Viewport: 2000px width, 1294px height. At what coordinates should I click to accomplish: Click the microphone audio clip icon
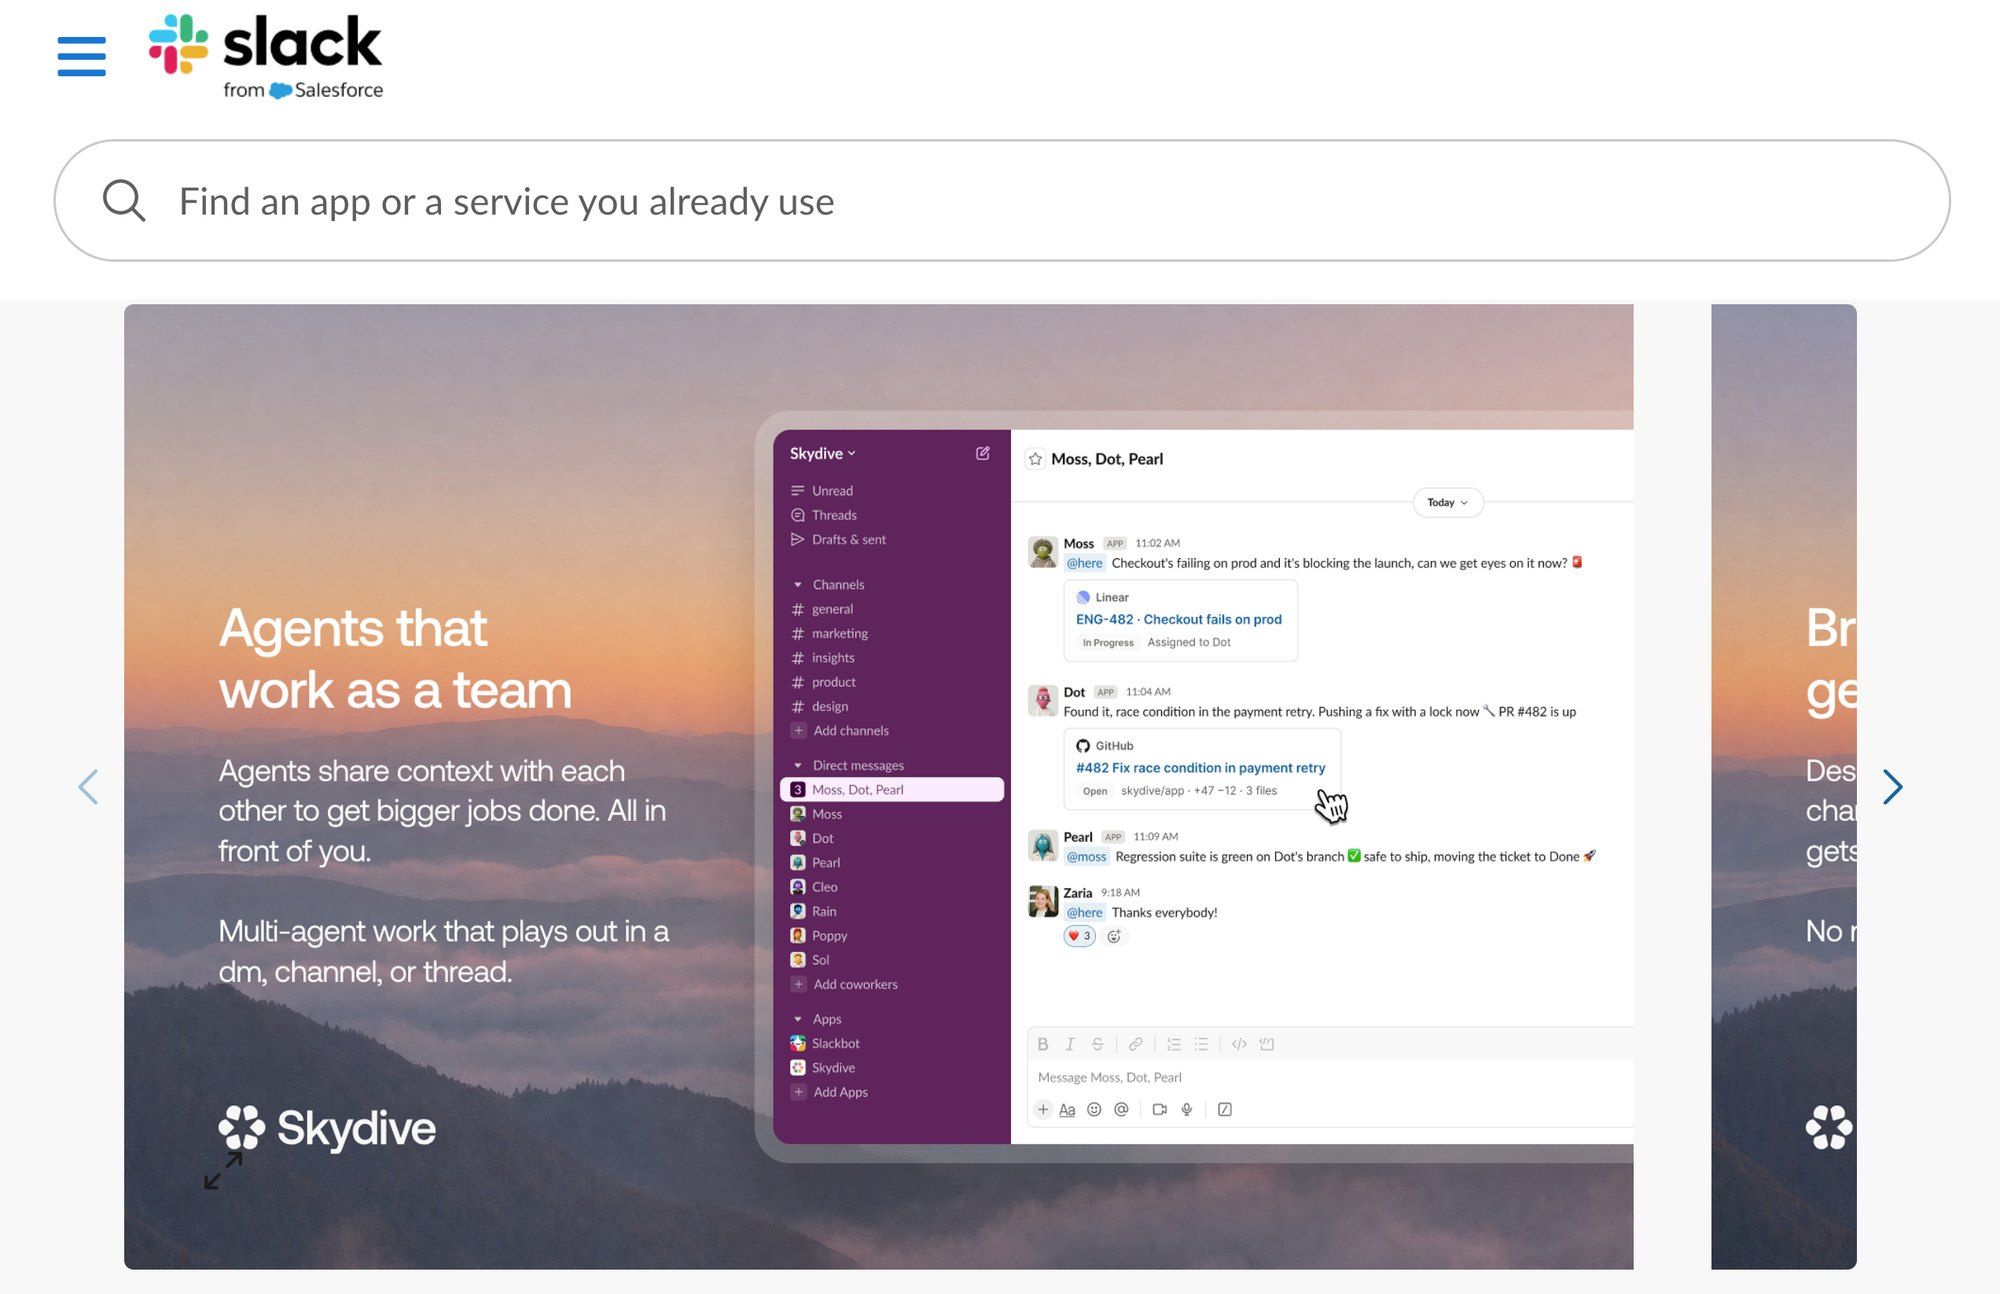point(1187,1110)
